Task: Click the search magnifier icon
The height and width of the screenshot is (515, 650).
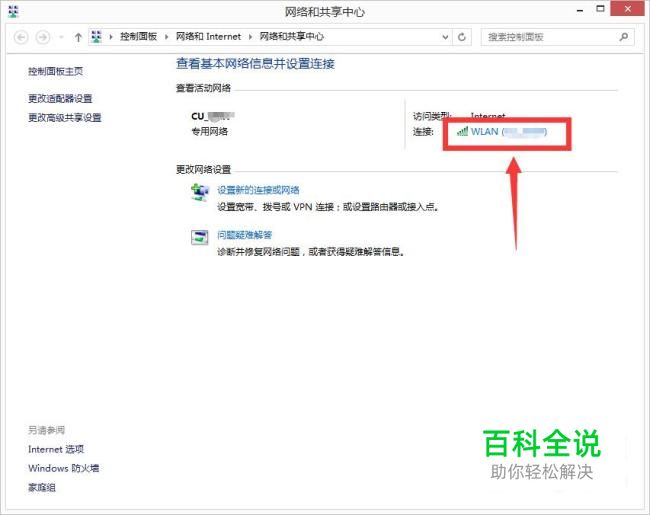Action: coord(623,37)
